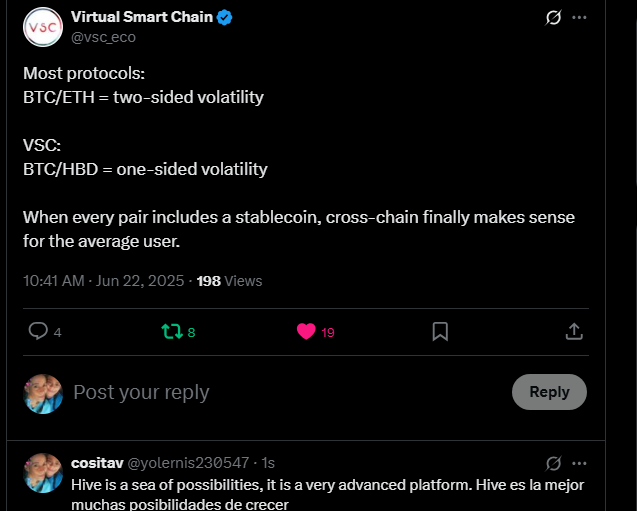
Task: Click the Virtual Smart Chain display name
Action: [142, 17]
